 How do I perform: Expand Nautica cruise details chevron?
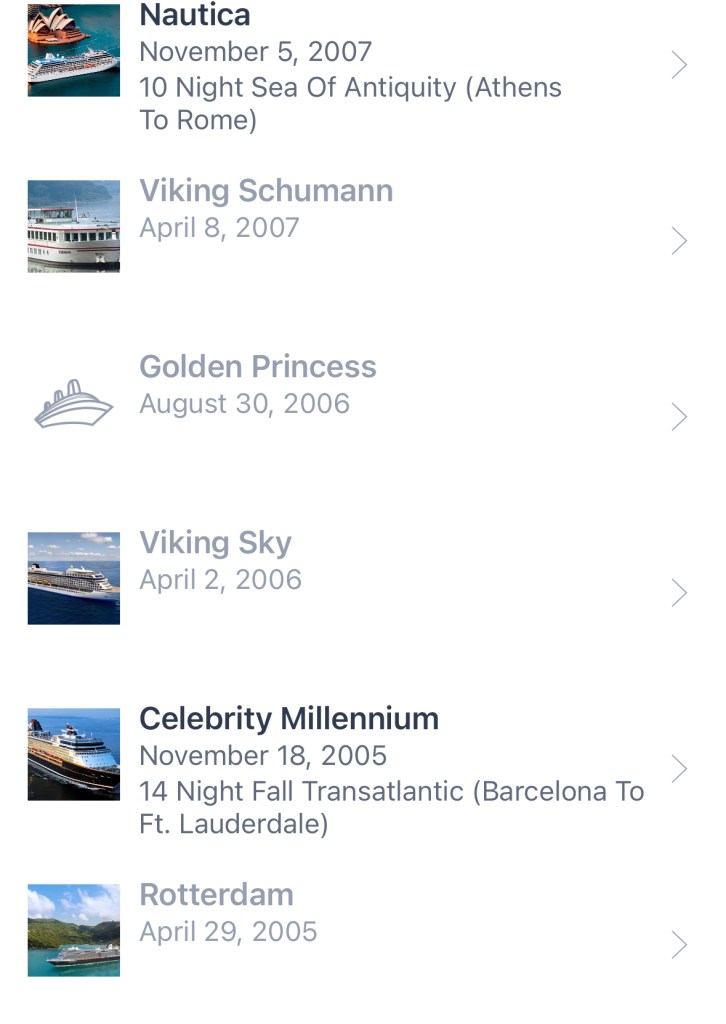(679, 66)
